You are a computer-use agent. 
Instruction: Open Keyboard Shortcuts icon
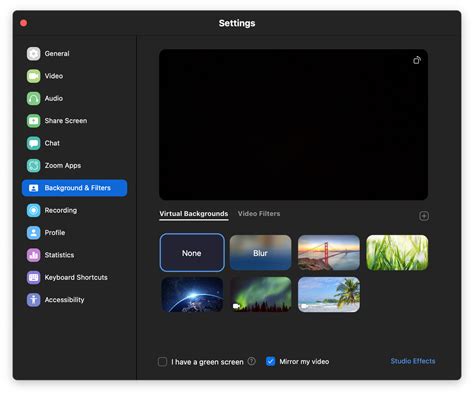(34, 277)
